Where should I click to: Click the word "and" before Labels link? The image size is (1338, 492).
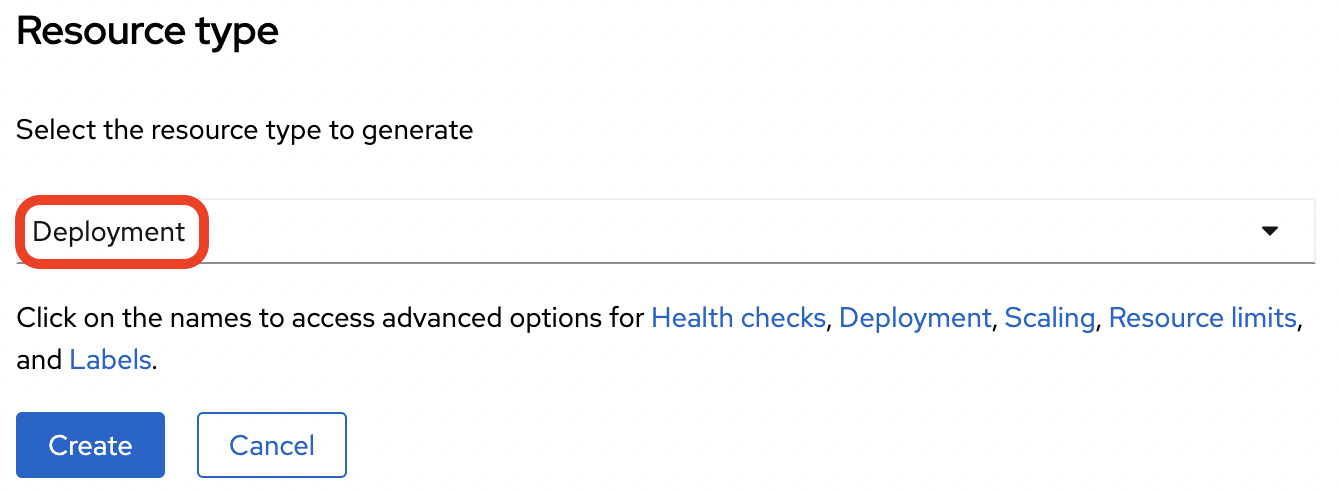tap(39, 360)
